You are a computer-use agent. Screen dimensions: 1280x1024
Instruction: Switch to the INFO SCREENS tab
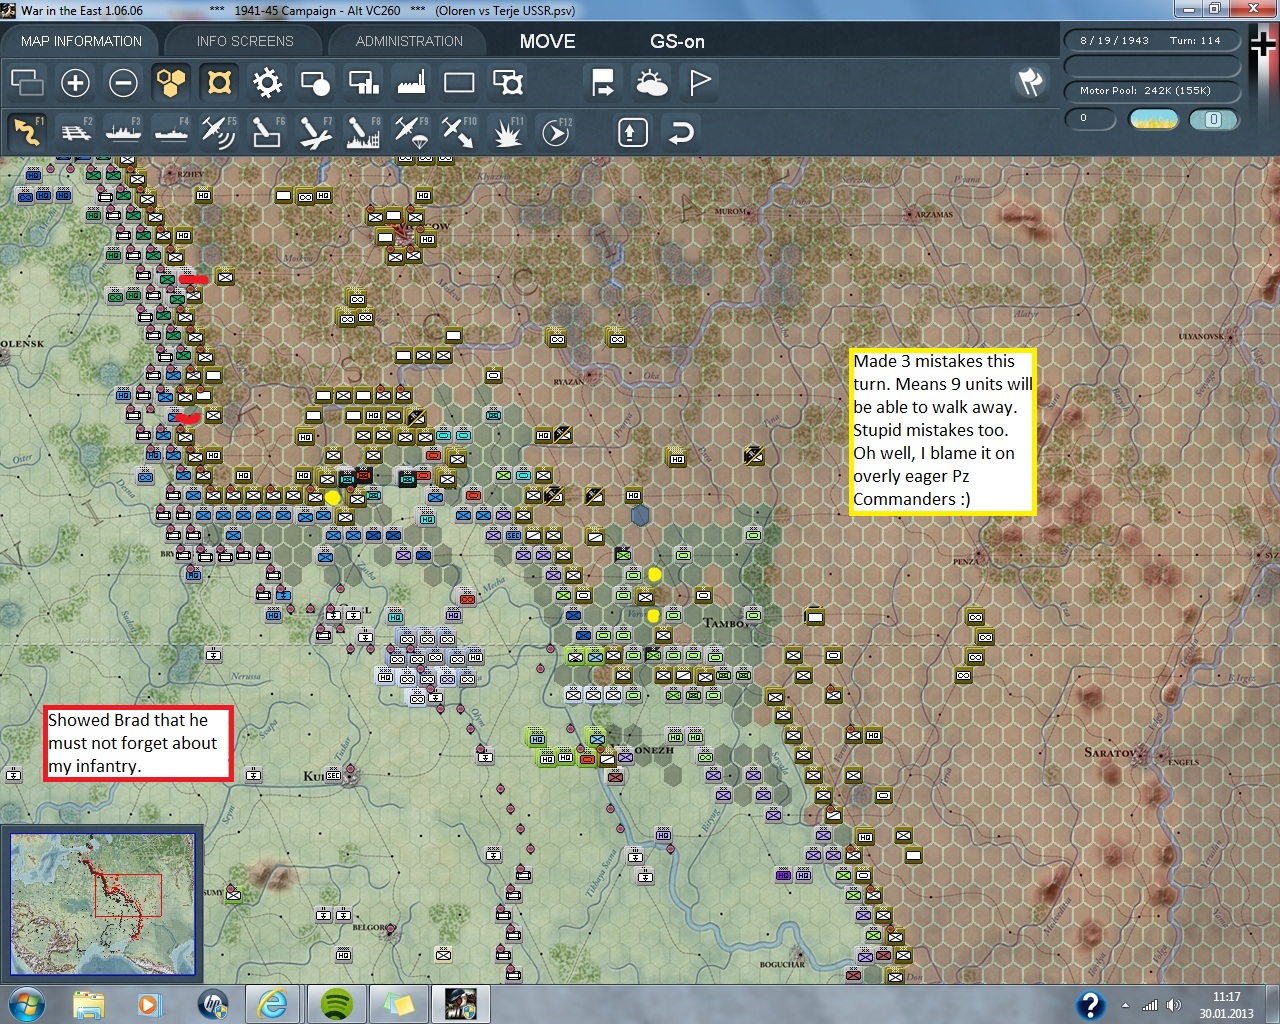[x=245, y=41]
